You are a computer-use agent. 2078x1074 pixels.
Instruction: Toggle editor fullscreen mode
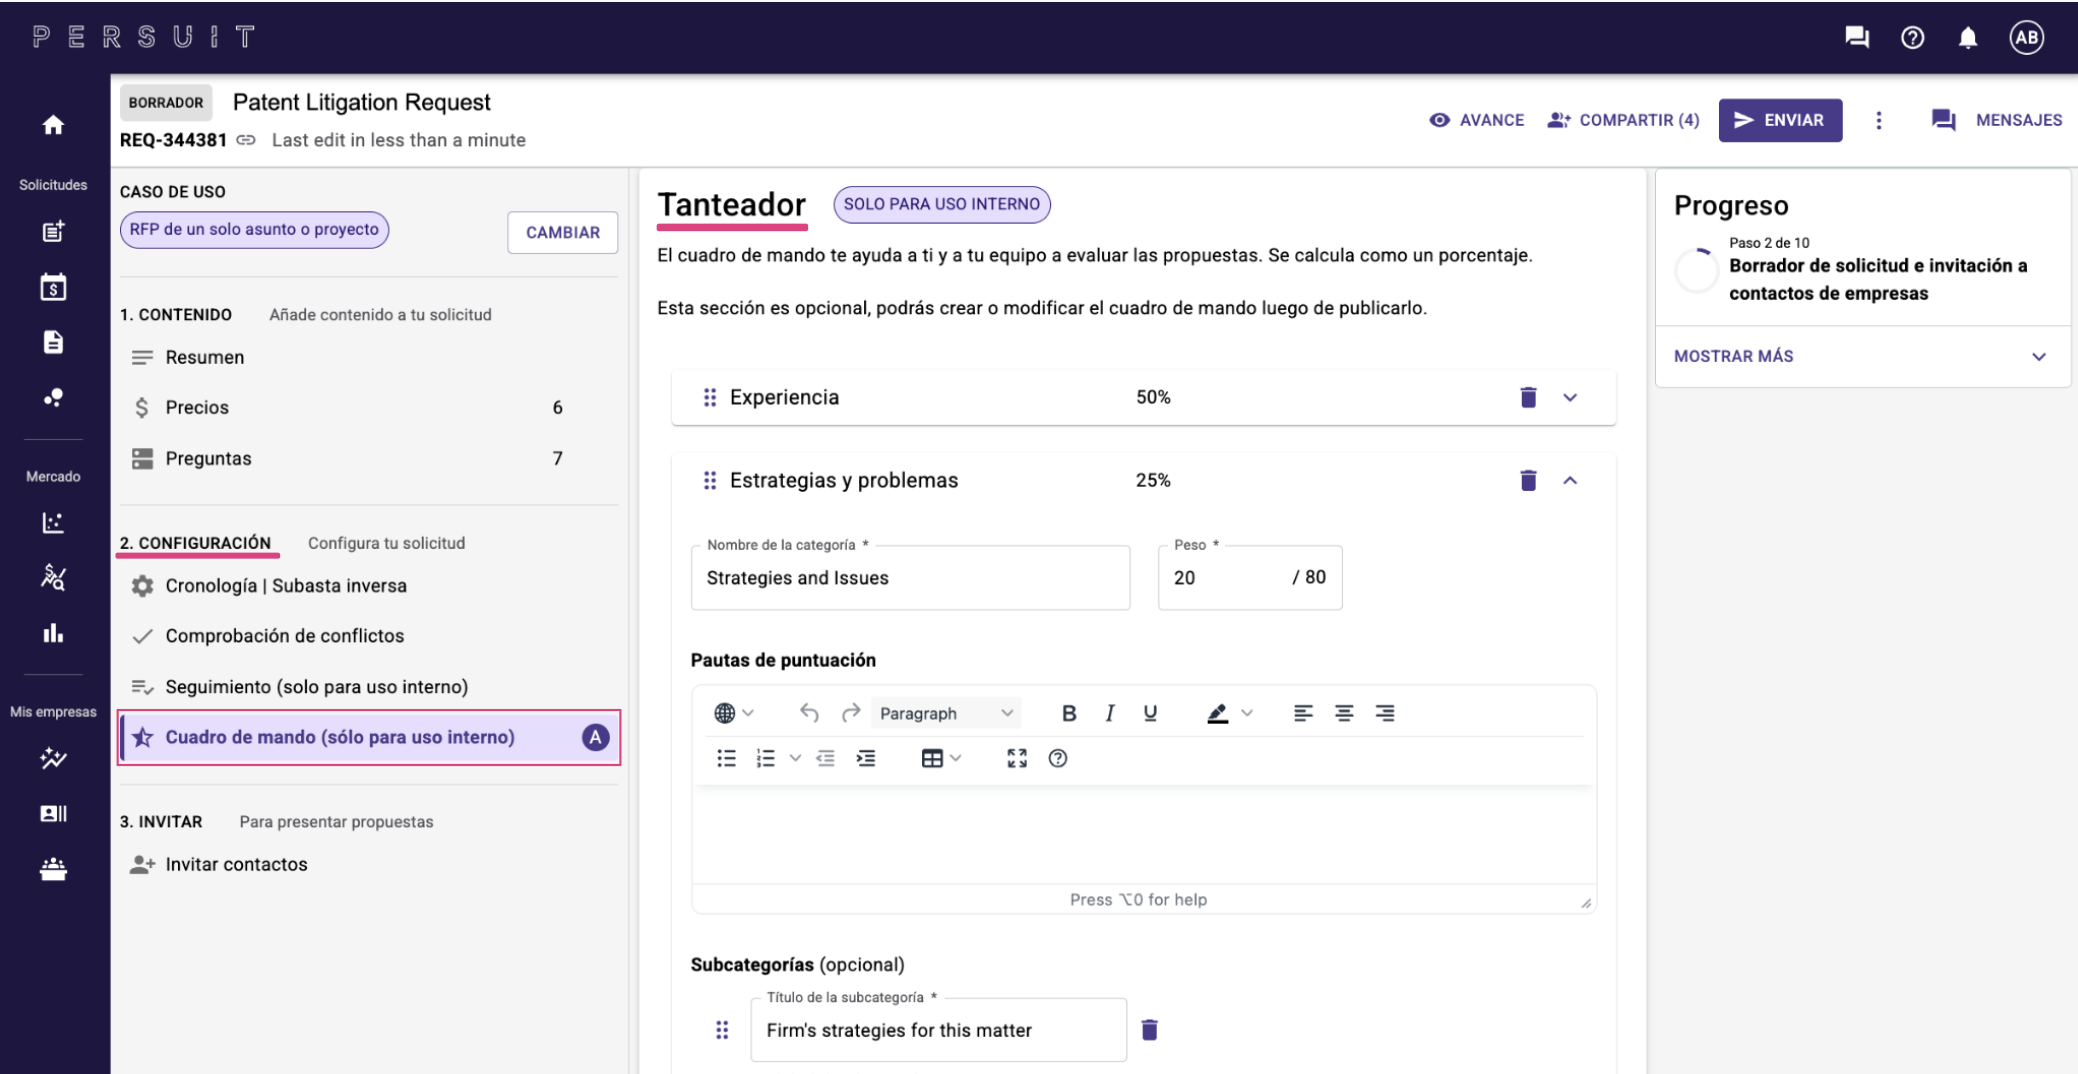pyautogui.click(x=1017, y=758)
